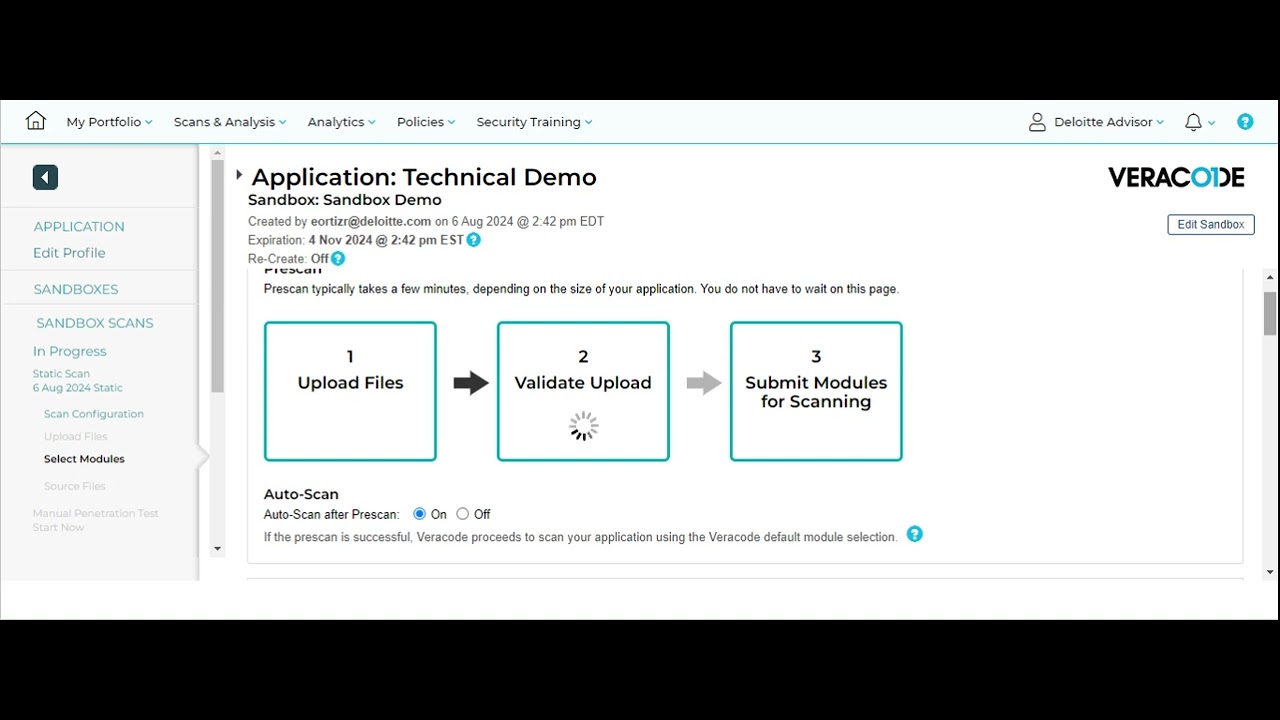
Task: Click the main panel scrollbar thumb
Action: coord(1270,313)
